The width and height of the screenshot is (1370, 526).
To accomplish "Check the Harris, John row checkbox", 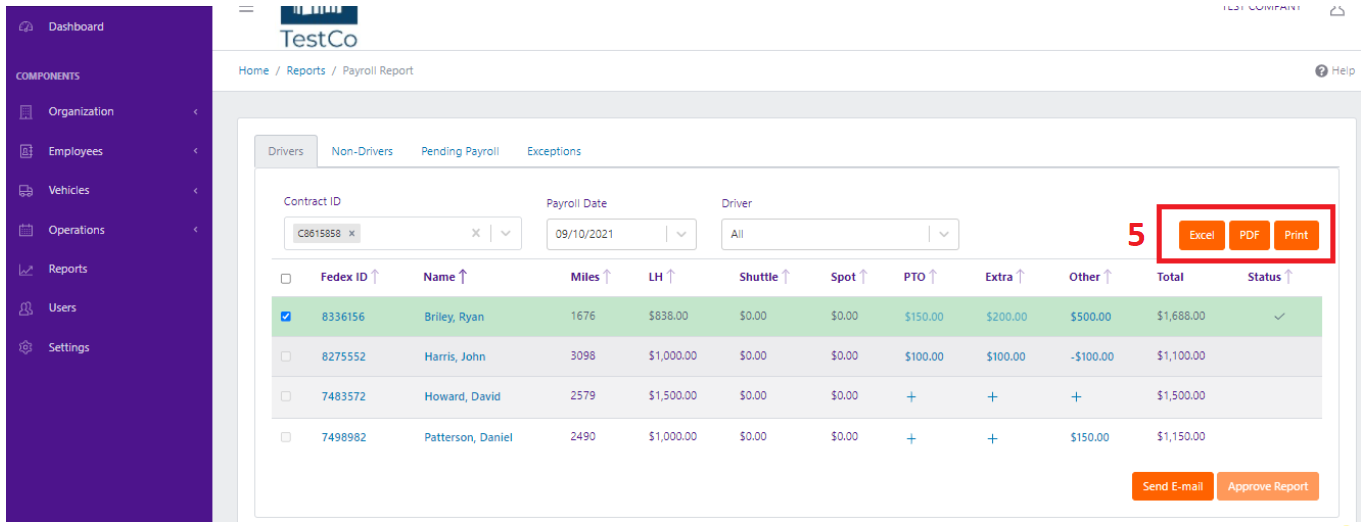I will click(x=286, y=356).
